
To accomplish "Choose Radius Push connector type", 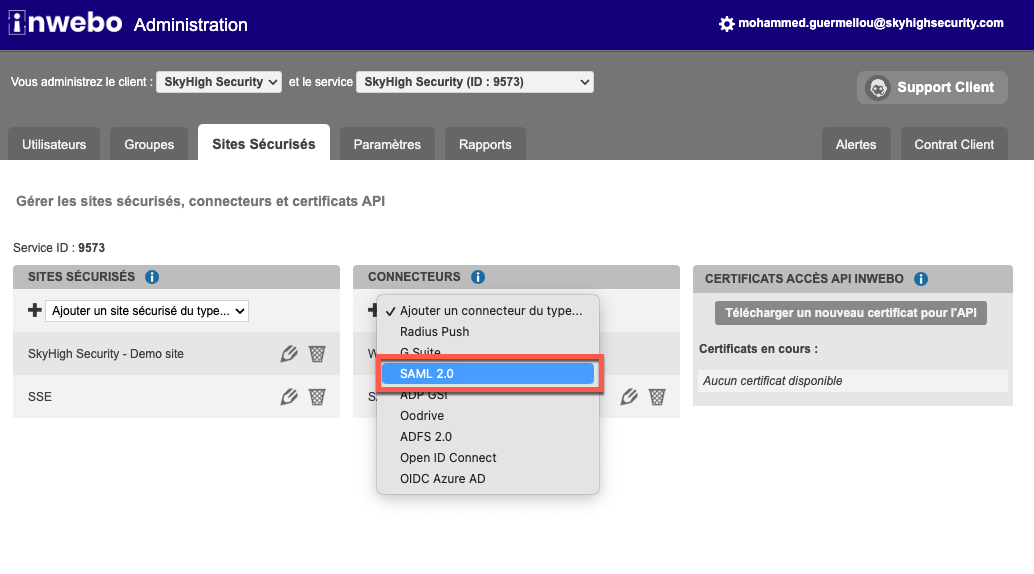I will click(x=434, y=332).
